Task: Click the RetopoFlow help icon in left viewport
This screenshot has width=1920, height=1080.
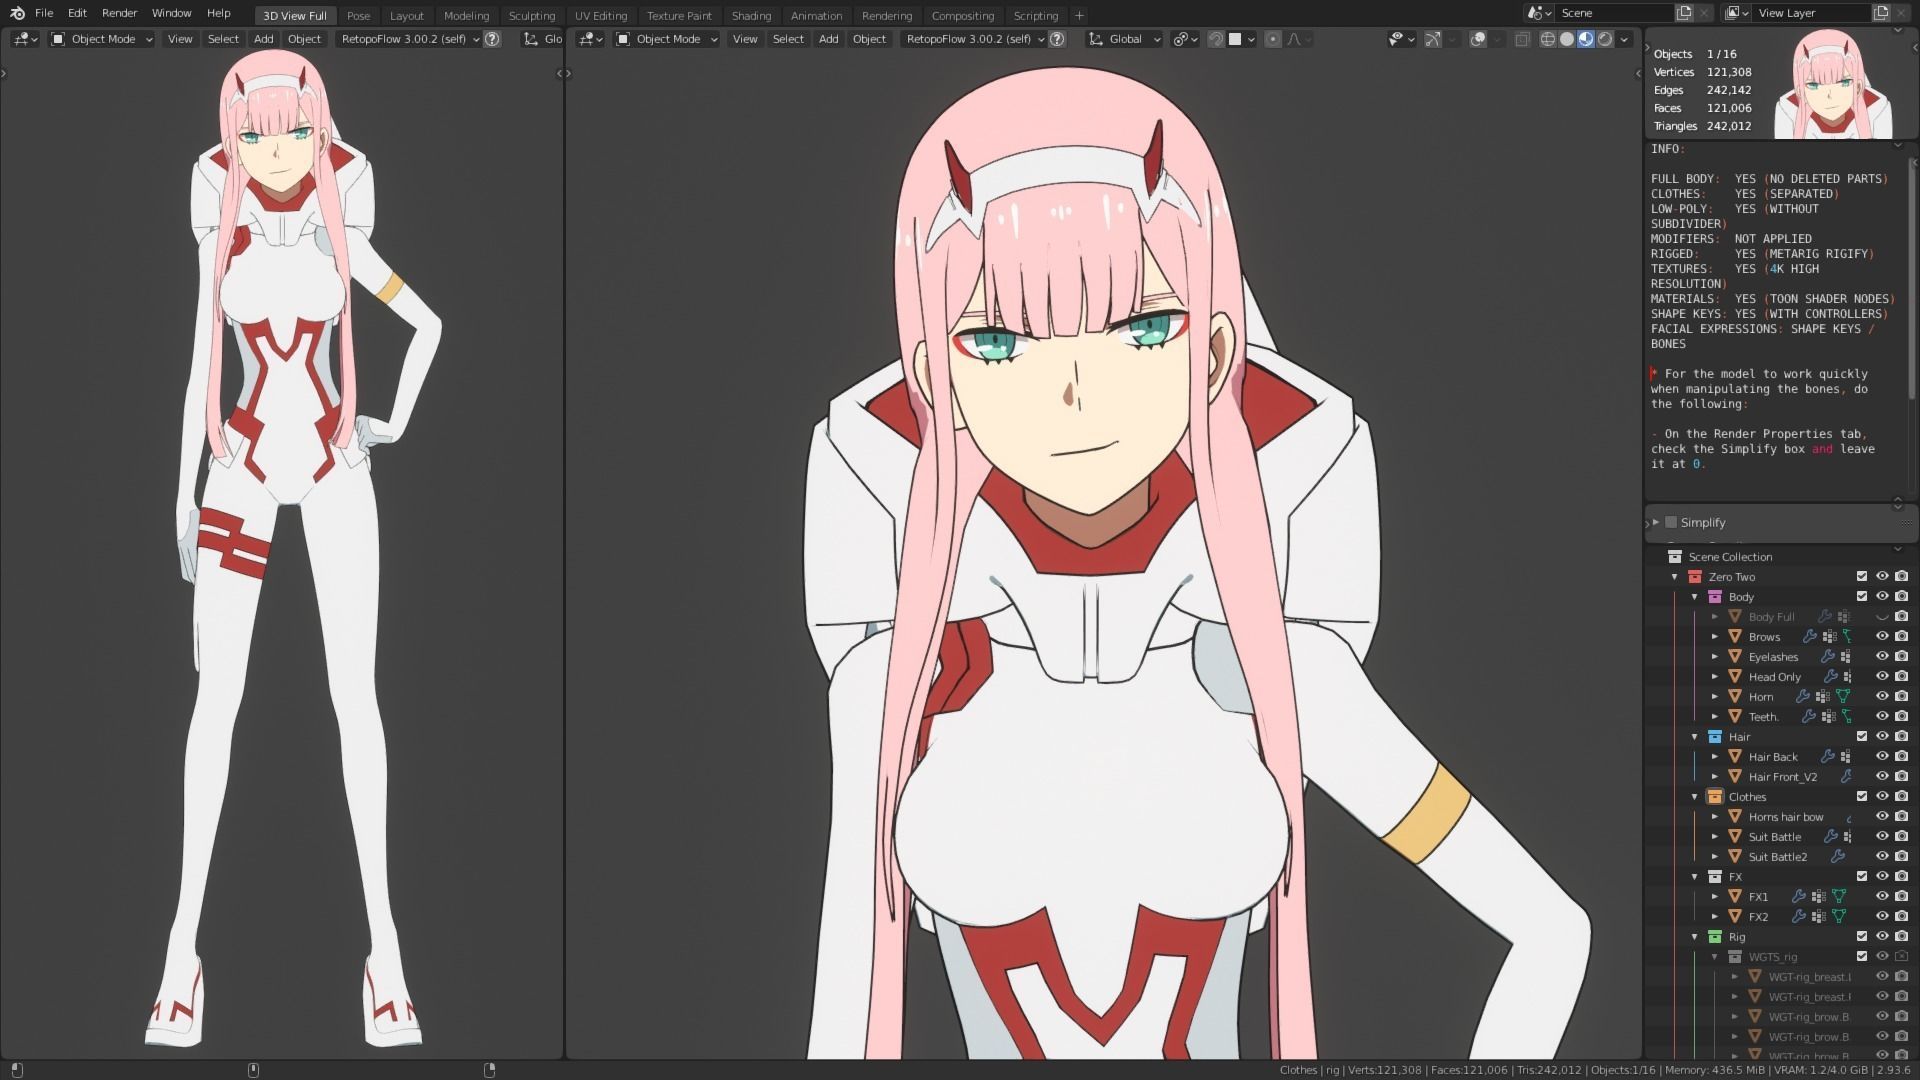Action: click(x=492, y=39)
